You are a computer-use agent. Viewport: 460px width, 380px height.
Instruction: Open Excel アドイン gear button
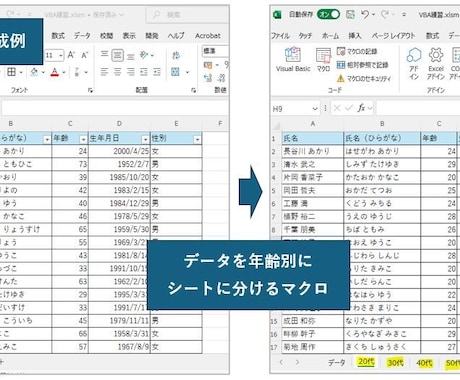[436, 63]
